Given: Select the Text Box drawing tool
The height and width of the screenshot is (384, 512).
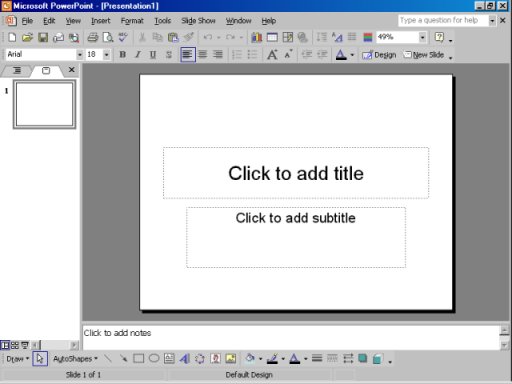Looking at the screenshot, I should tap(169, 359).
